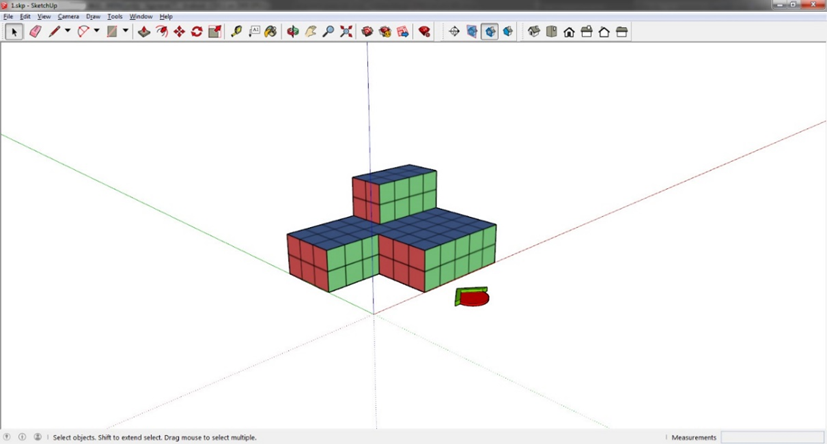Select the Eraser tool
Image resolution: width=829 pixels, height=445 pixels.
(x=35, y=32)
